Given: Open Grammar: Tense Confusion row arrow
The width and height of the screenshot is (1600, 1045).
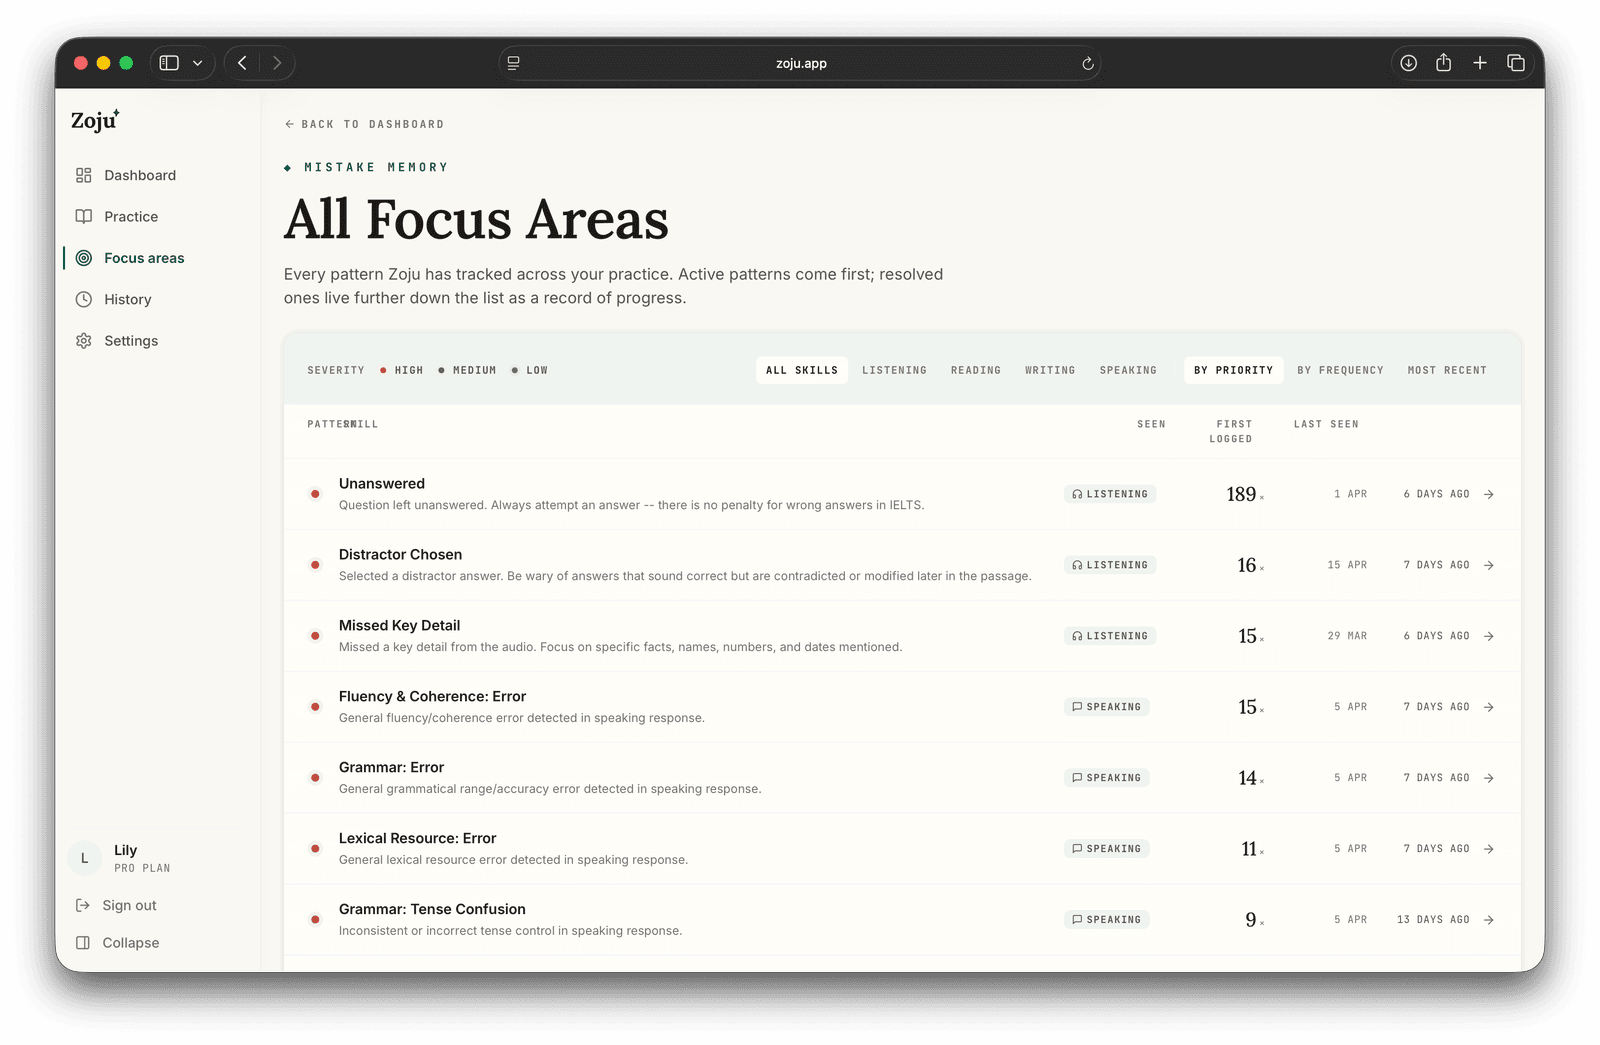Looking at the screenshot, I should tap(1489, 920).
